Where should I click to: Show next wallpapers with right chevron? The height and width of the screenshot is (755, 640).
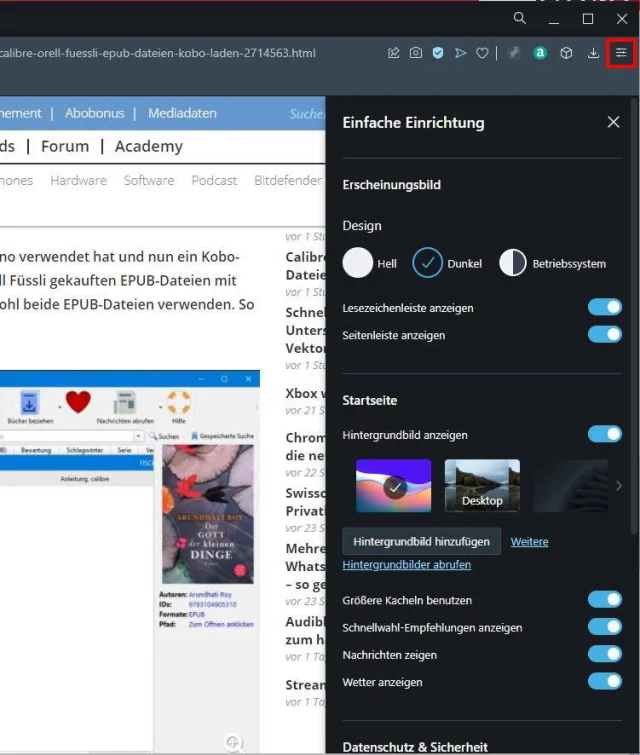pos(619,486)
